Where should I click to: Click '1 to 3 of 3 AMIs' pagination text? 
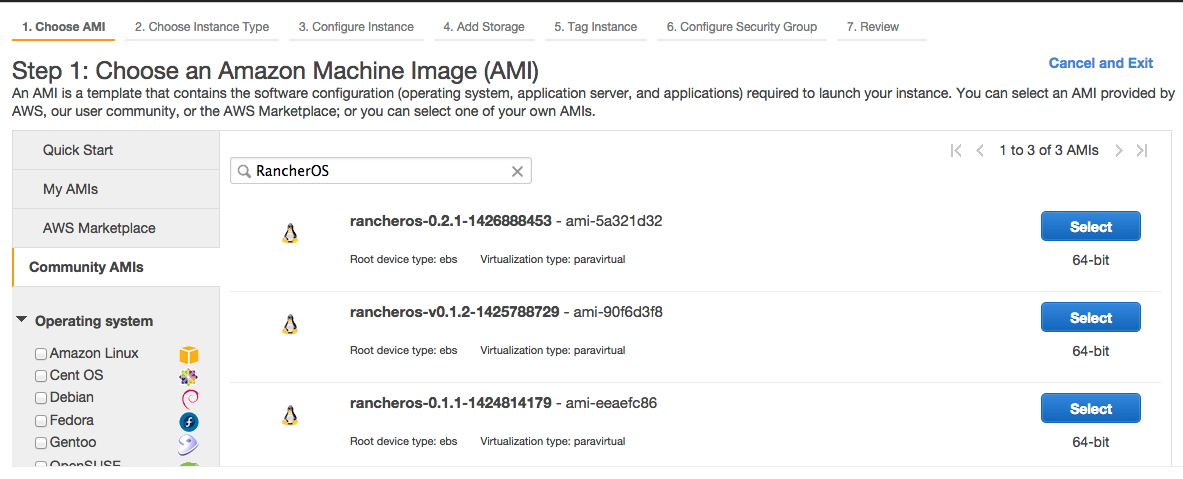[x=1049, y=150]
